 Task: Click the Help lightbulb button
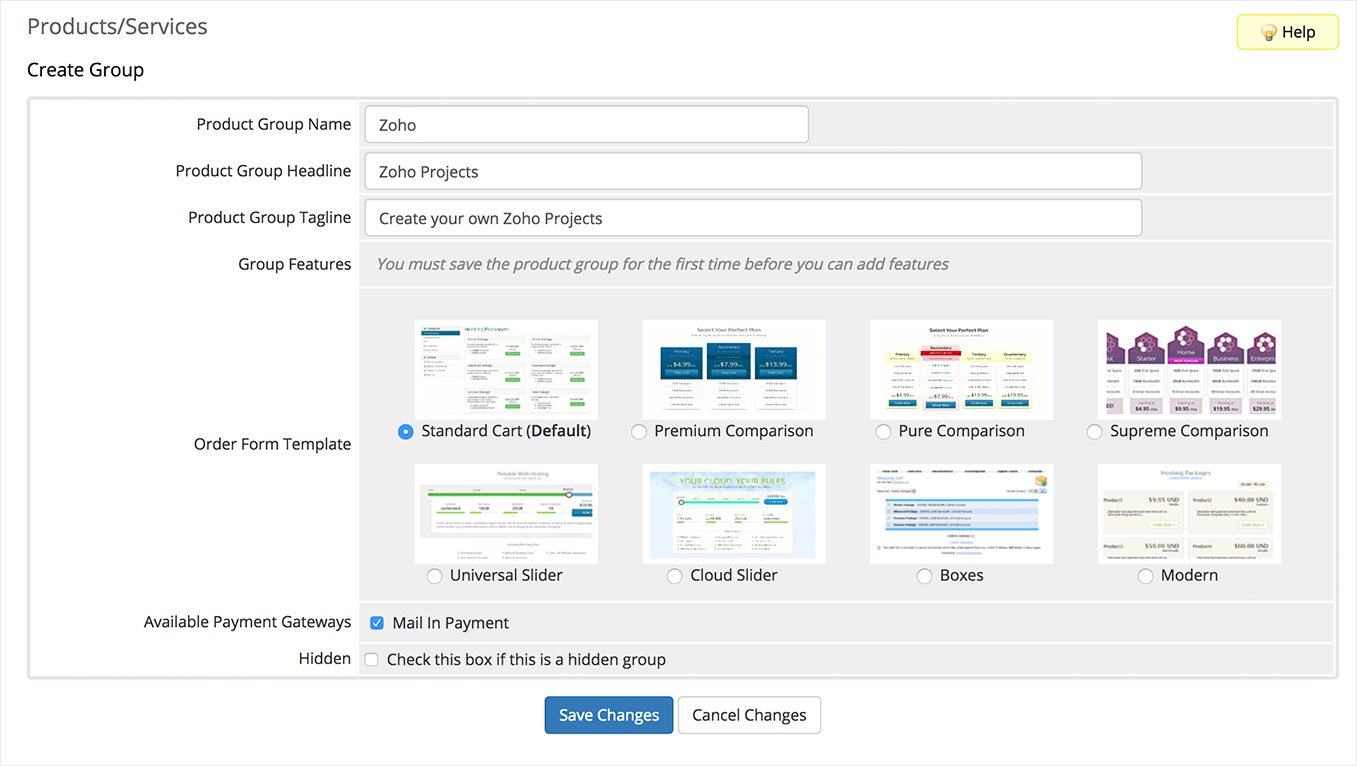point(1287,32)
